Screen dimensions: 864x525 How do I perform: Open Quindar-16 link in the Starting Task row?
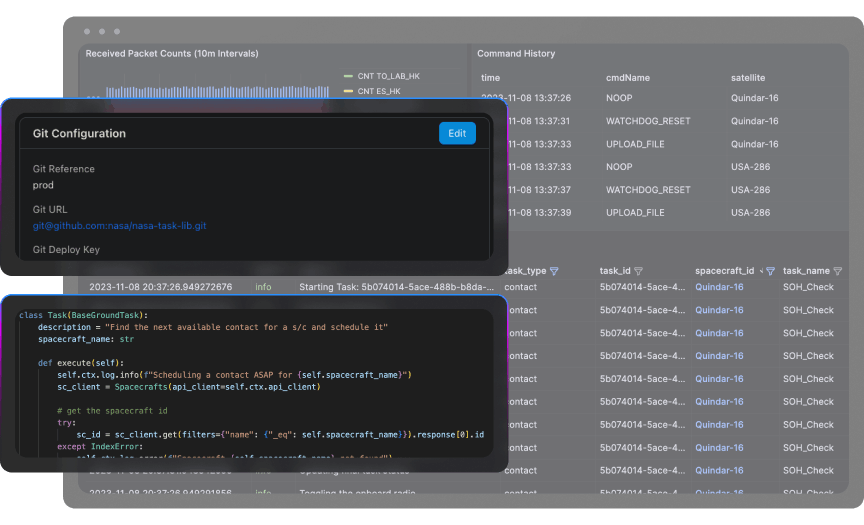click(x=719, y=287)
